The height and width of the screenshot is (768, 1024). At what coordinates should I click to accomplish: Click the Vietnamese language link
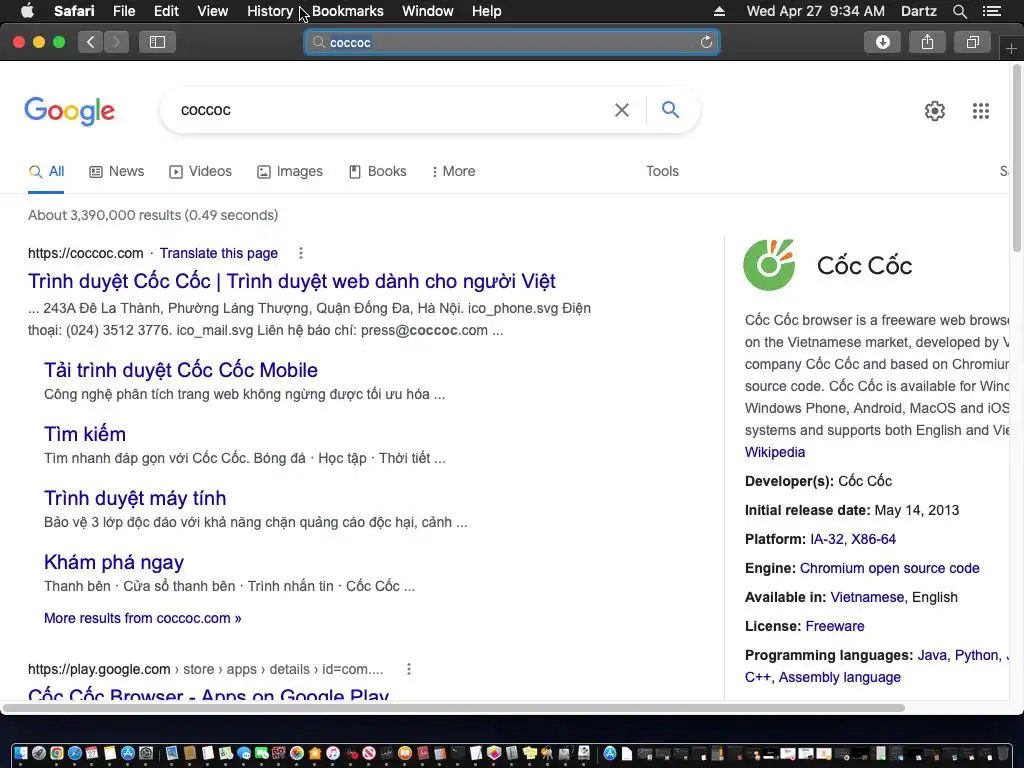tap(867, 598)
